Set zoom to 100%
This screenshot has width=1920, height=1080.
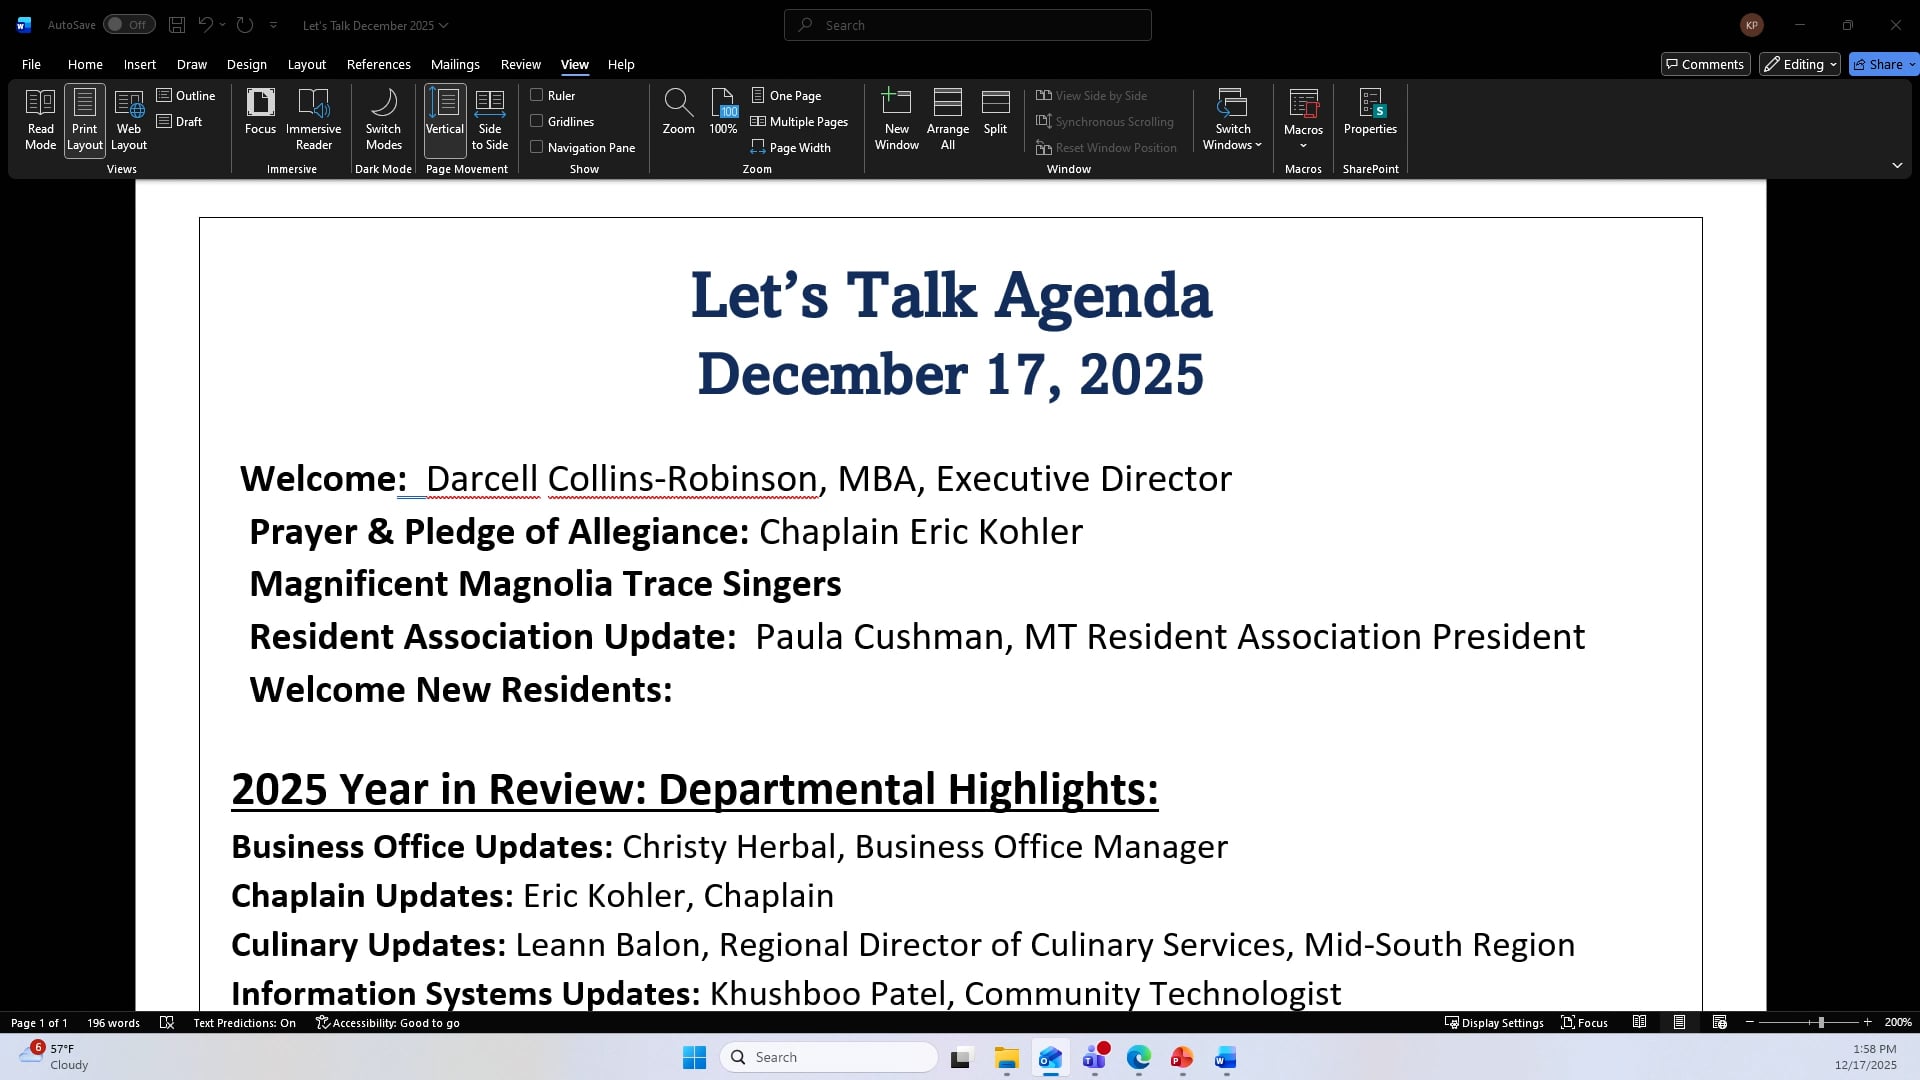coord(723,112)
